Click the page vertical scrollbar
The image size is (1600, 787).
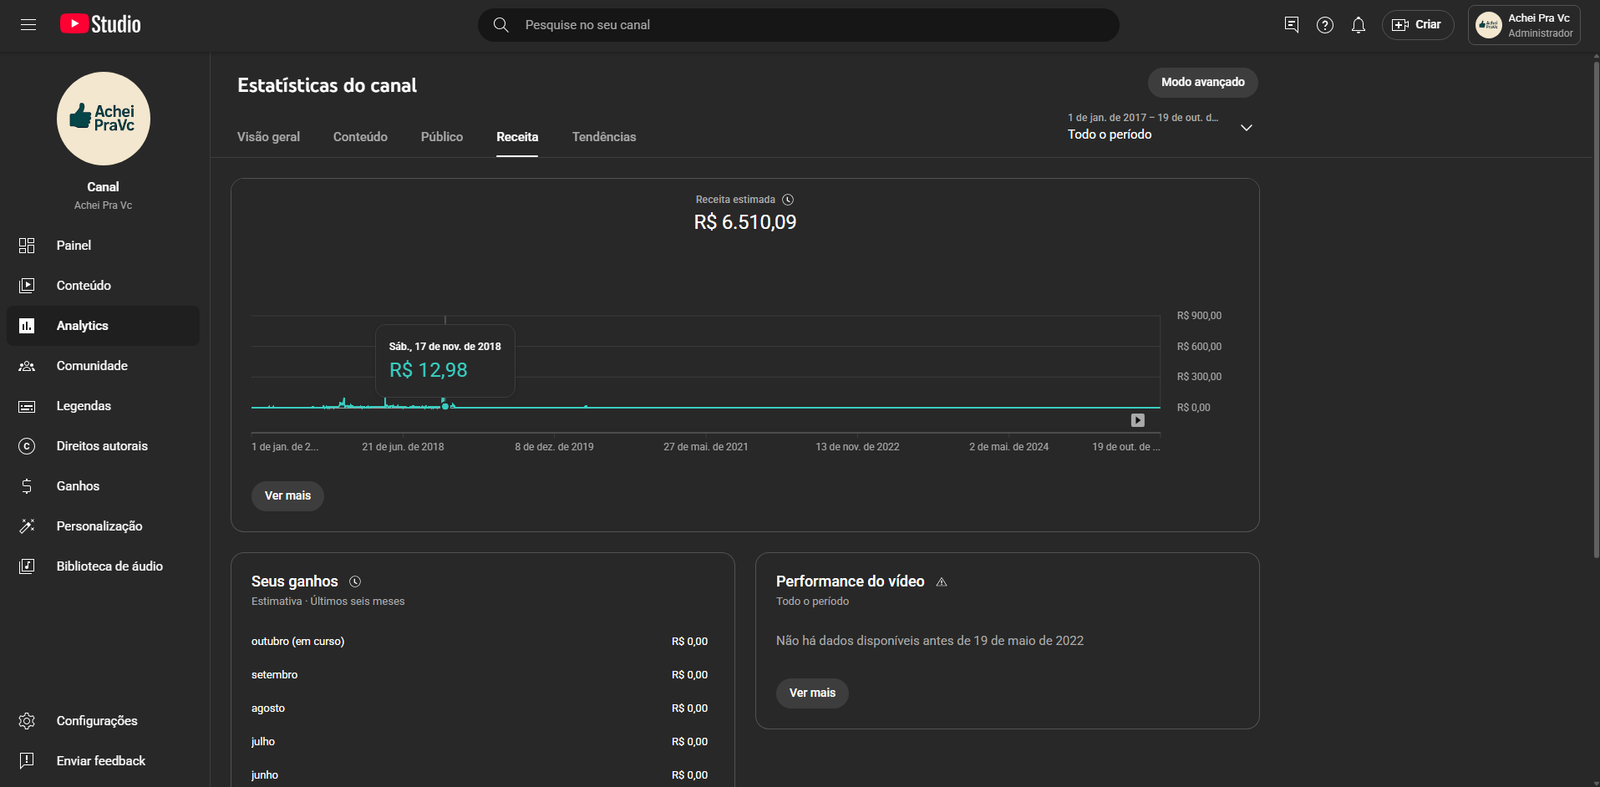coord(1595,300)
